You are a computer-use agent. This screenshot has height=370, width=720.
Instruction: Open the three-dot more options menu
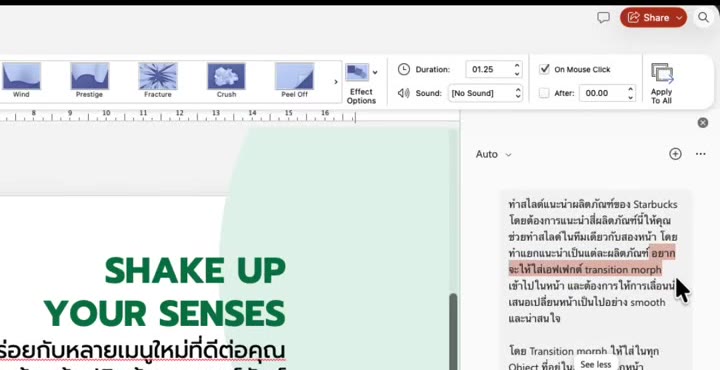(700, 154)
